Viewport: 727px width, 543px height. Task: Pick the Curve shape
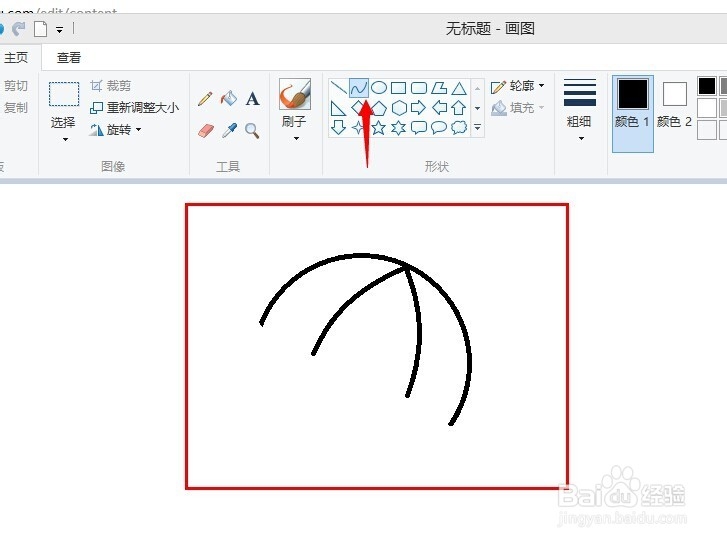pos(359,88)
